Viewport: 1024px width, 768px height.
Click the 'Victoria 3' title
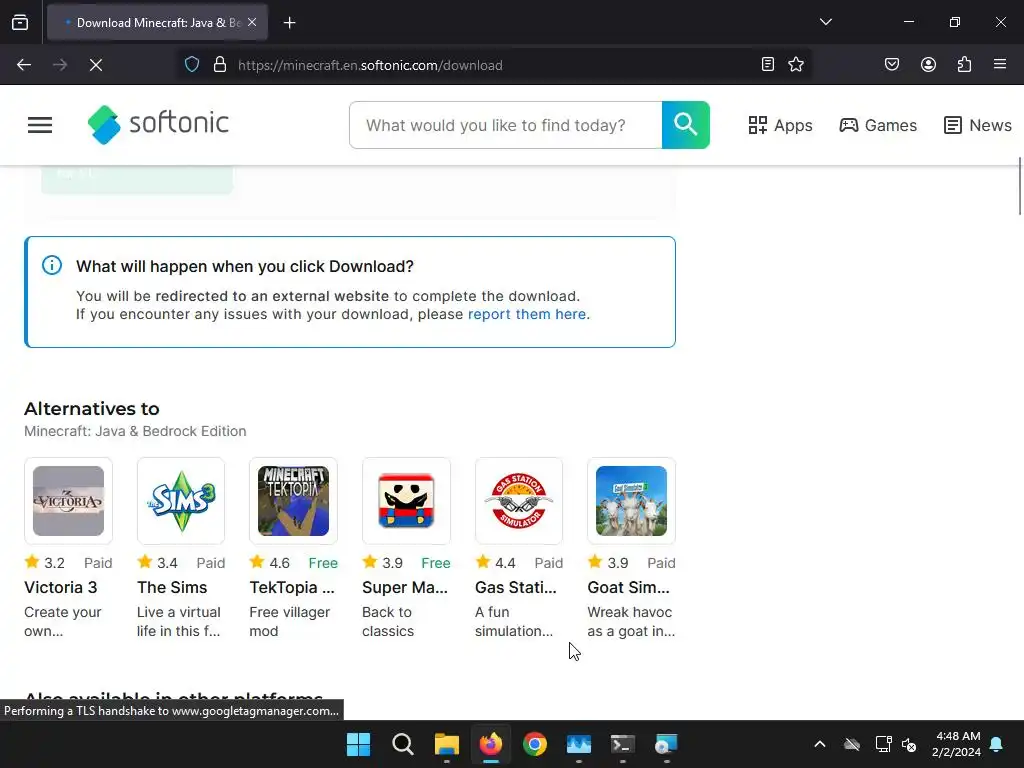click(61, 587)
